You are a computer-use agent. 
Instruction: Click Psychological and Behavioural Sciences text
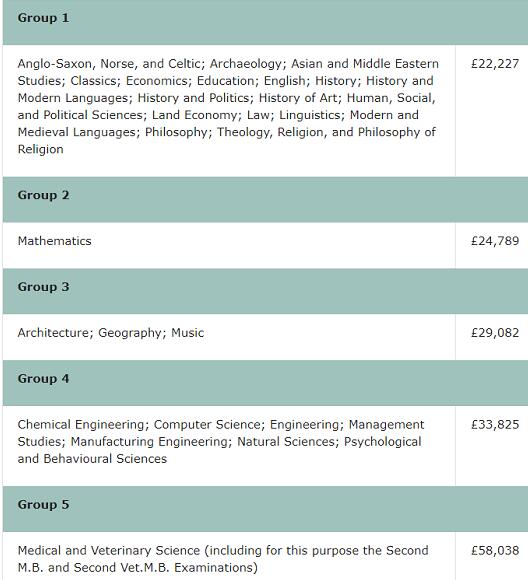pos(219,450)
